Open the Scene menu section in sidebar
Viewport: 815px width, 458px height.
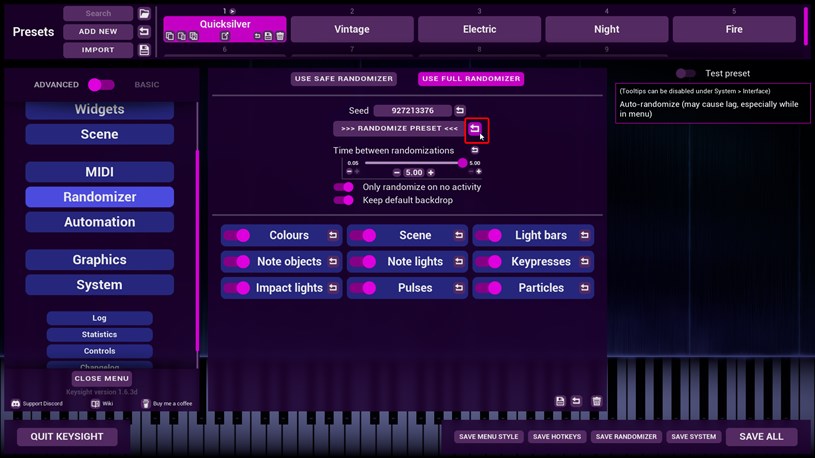(99, 134)
